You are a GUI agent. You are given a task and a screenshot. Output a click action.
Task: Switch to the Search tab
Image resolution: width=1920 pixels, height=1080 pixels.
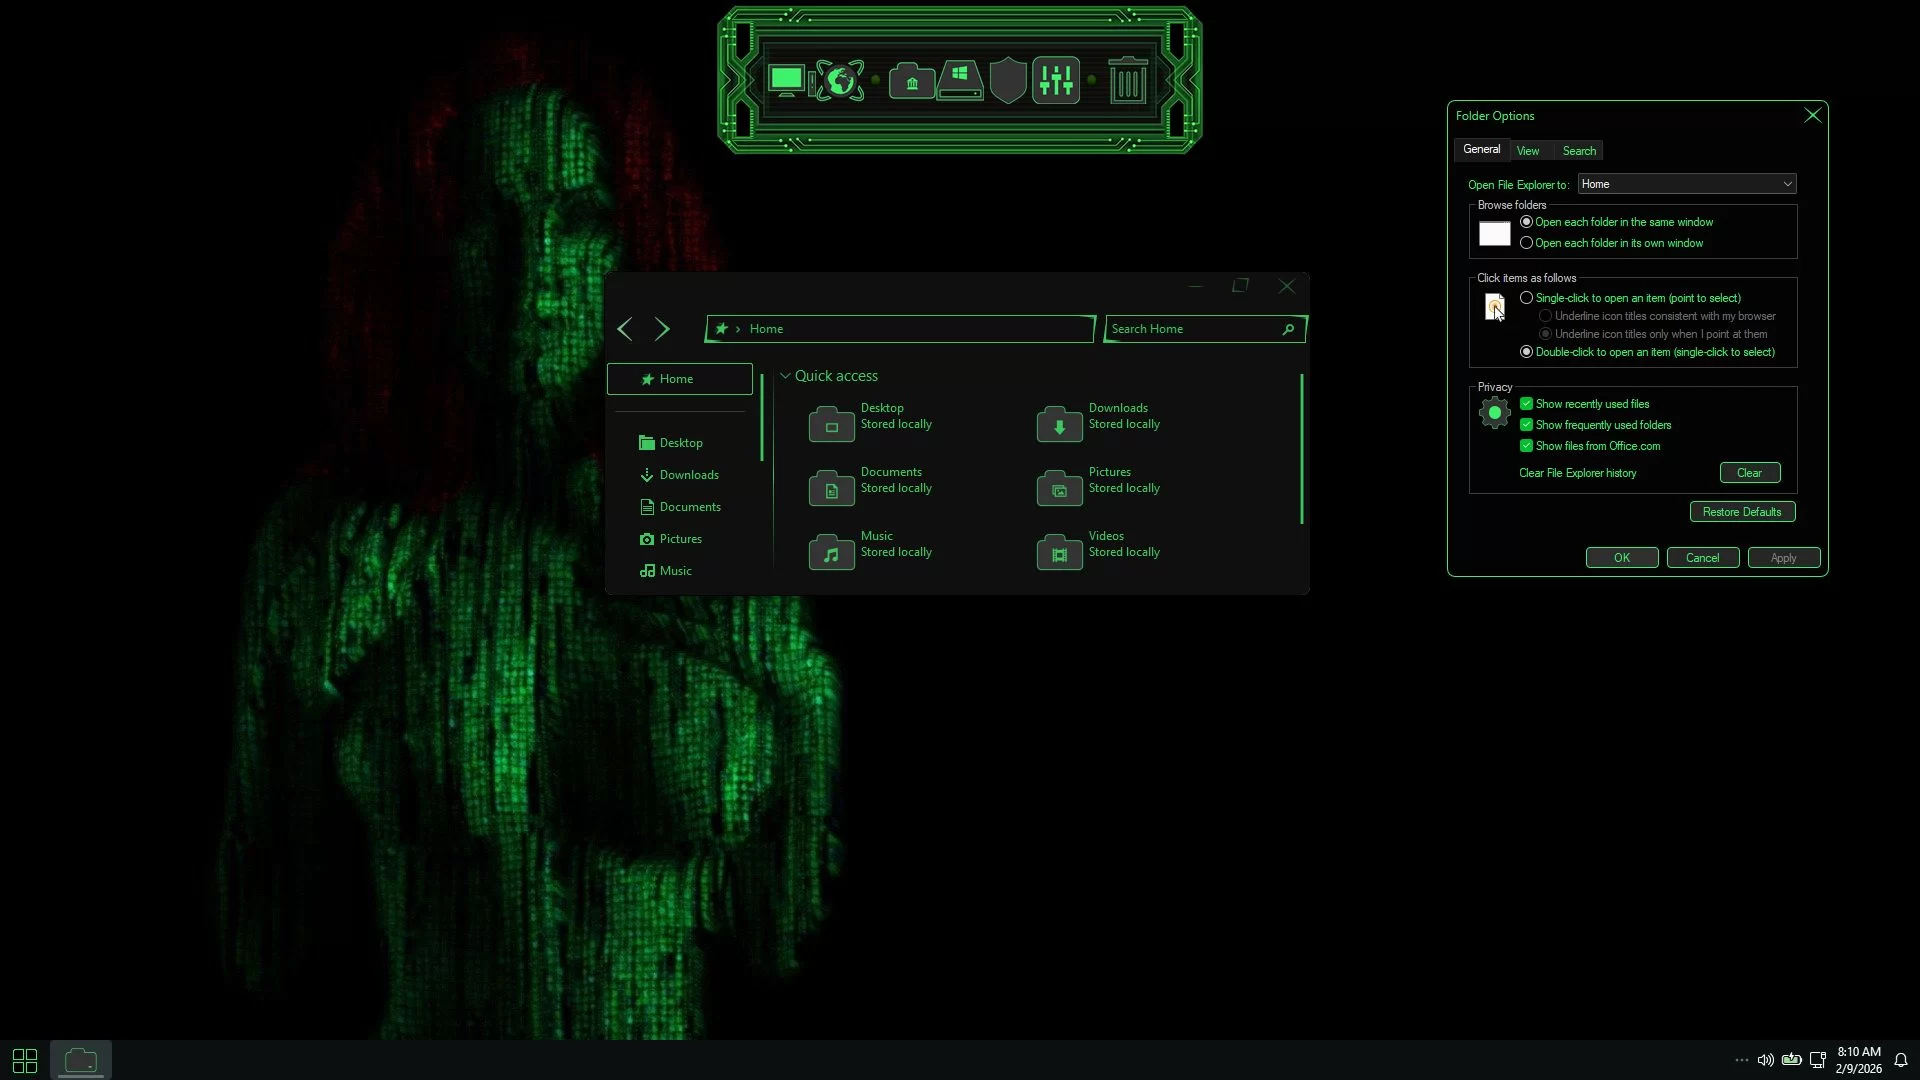click(1579, 151)
